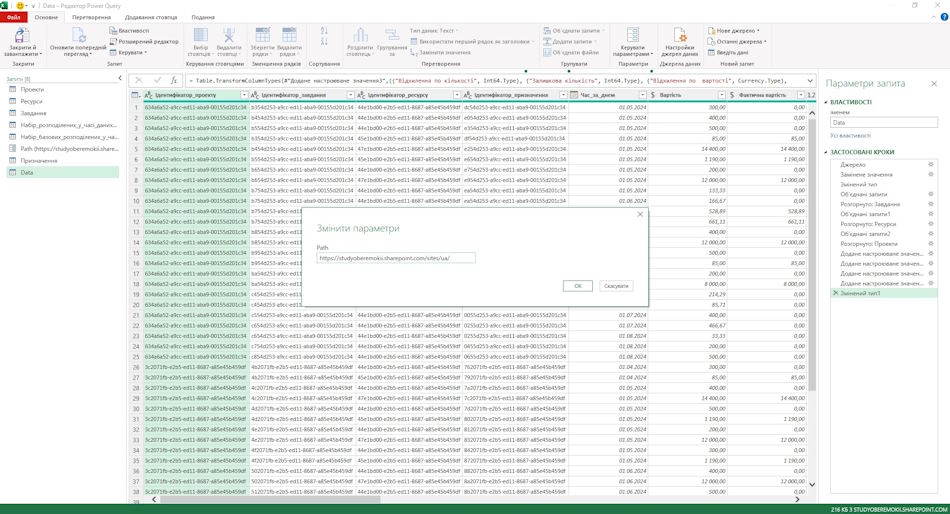Image resolution: width=950 pixels, height=514 pixels.
Task: Switch to the Основне ribbon tab
Action: coord(46,17)
